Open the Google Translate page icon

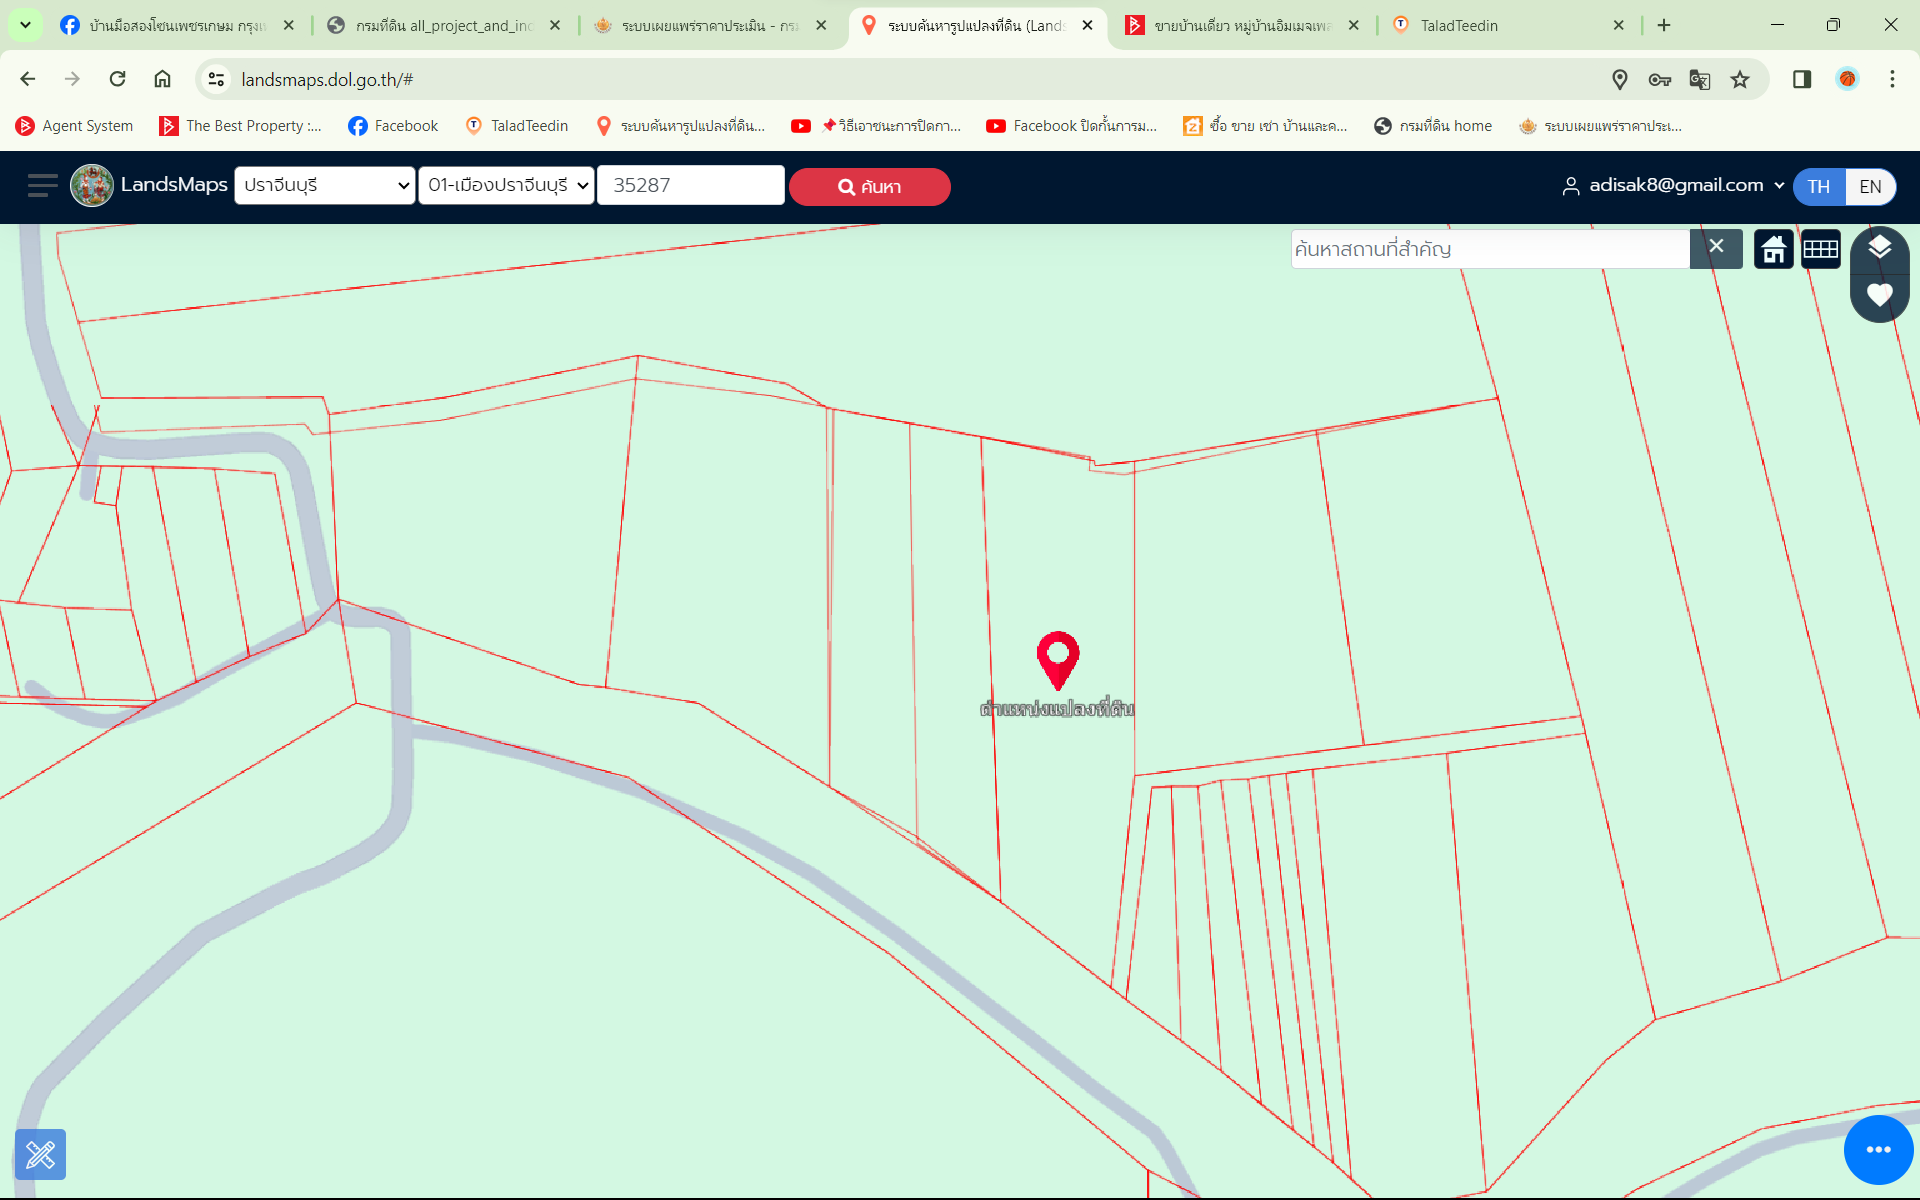pos(1700,79)
